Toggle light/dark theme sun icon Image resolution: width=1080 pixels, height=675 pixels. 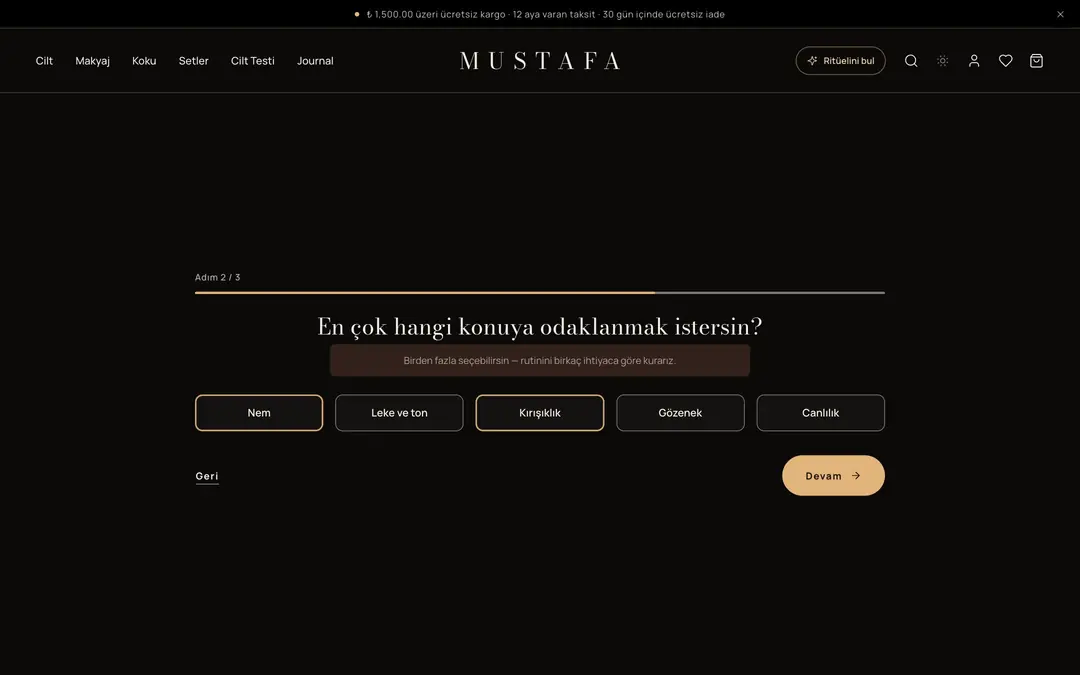(942, 61)
